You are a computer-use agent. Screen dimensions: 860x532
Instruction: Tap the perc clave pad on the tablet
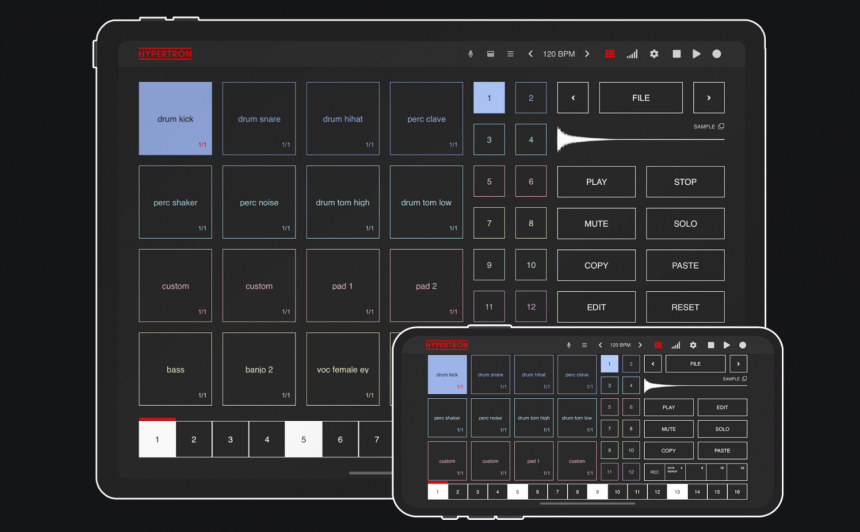coord(426,118)
